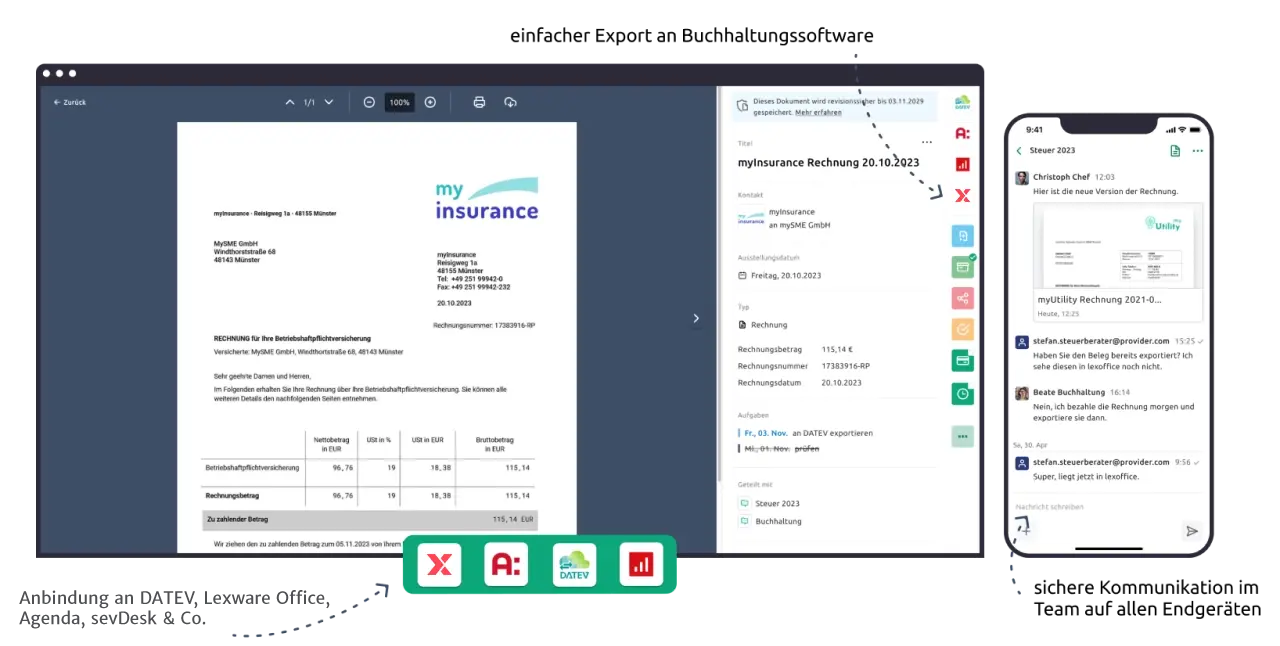
Task: Share the document via pink share icon
Action: tap(962, 298)
